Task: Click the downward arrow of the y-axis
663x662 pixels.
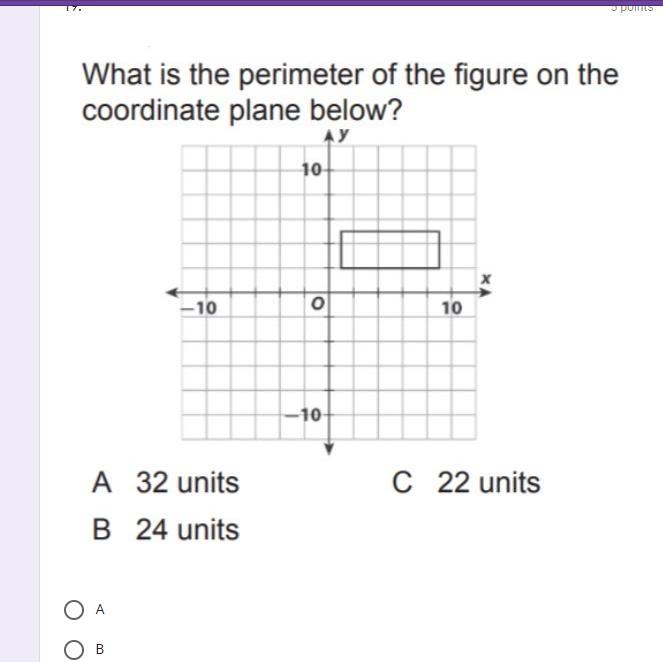Action: [329, 448]
